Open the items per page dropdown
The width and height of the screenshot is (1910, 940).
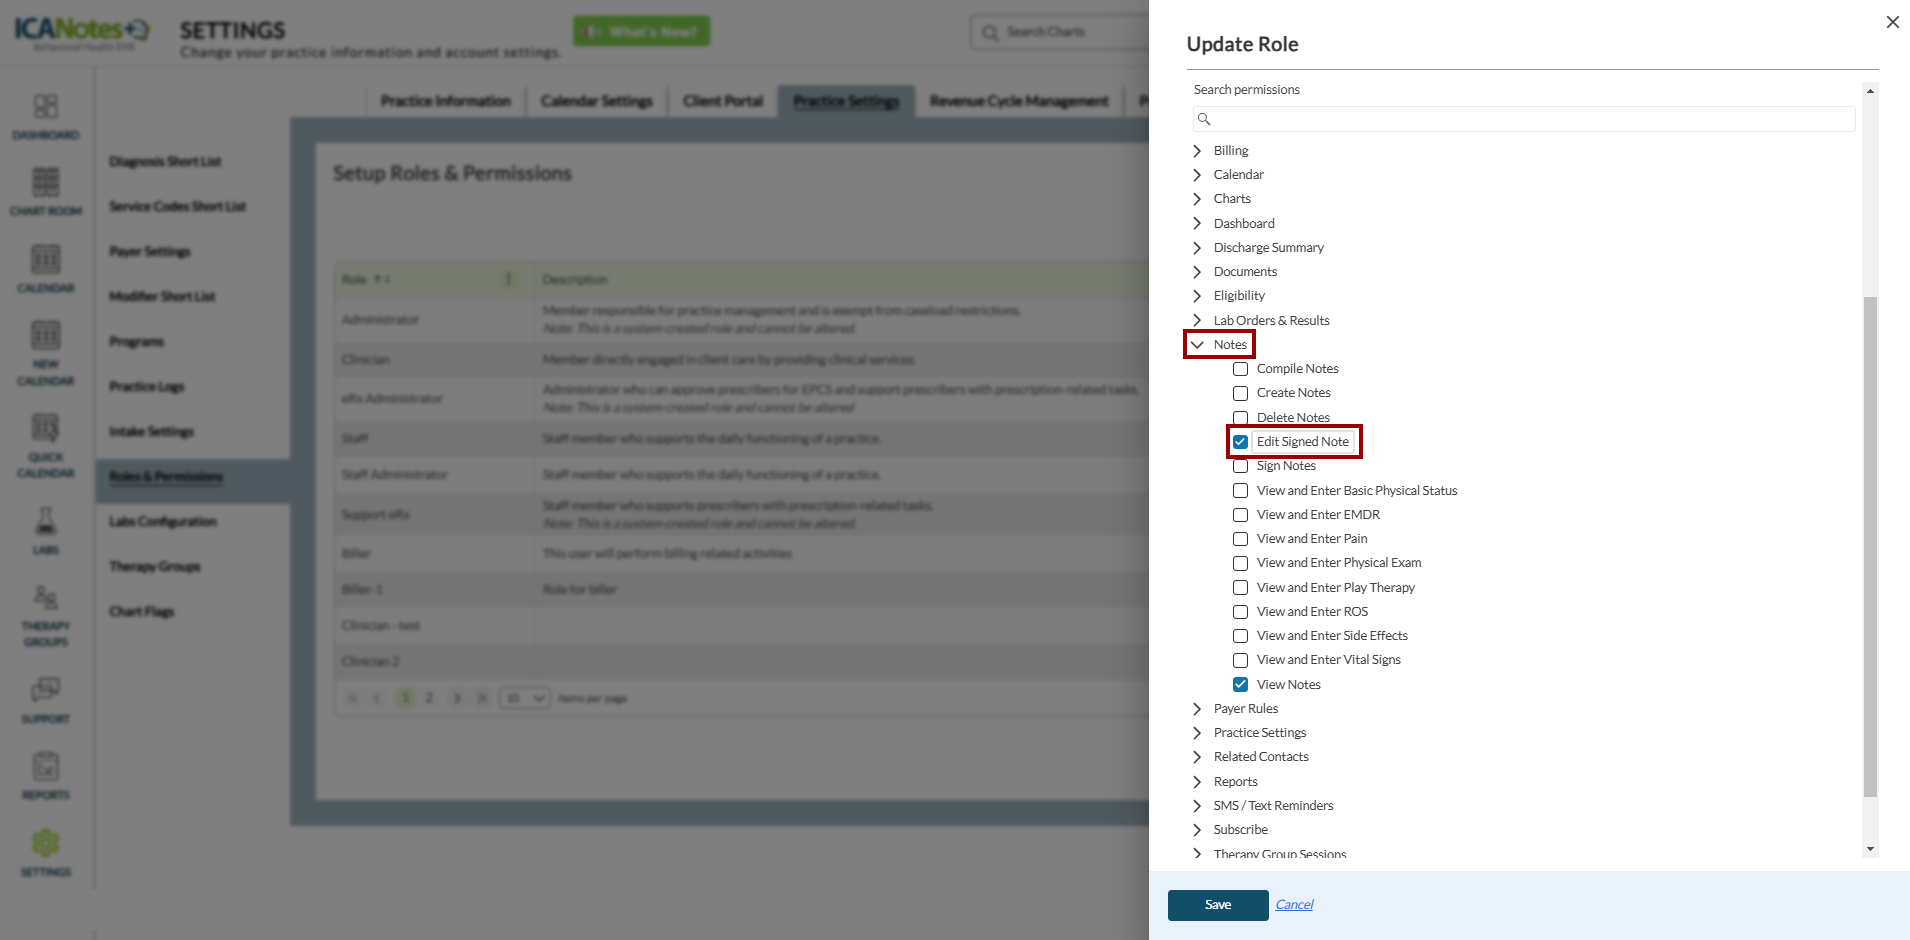point(525,698)
